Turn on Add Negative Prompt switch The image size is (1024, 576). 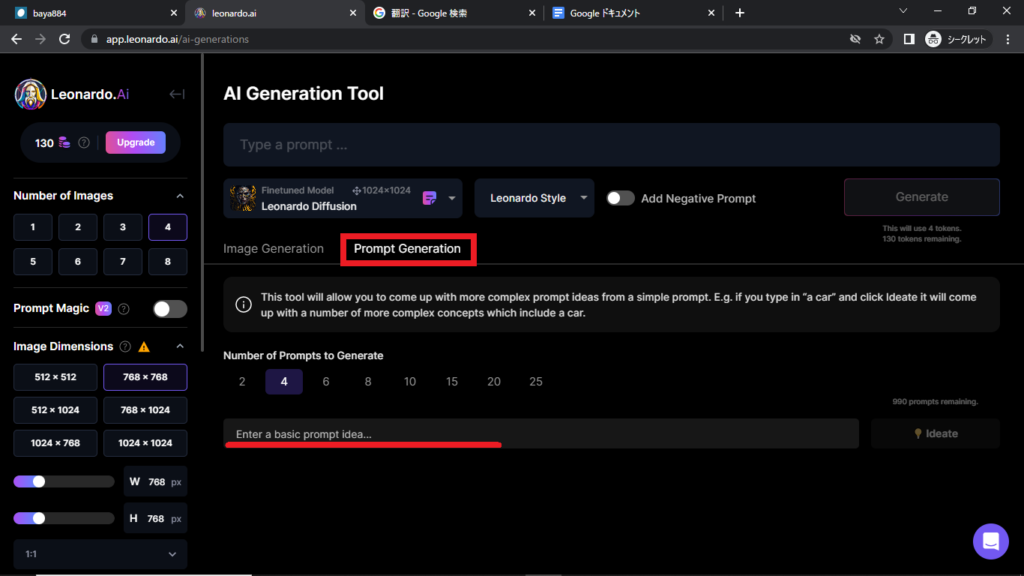pyautogui.click(x=620, y=198)
